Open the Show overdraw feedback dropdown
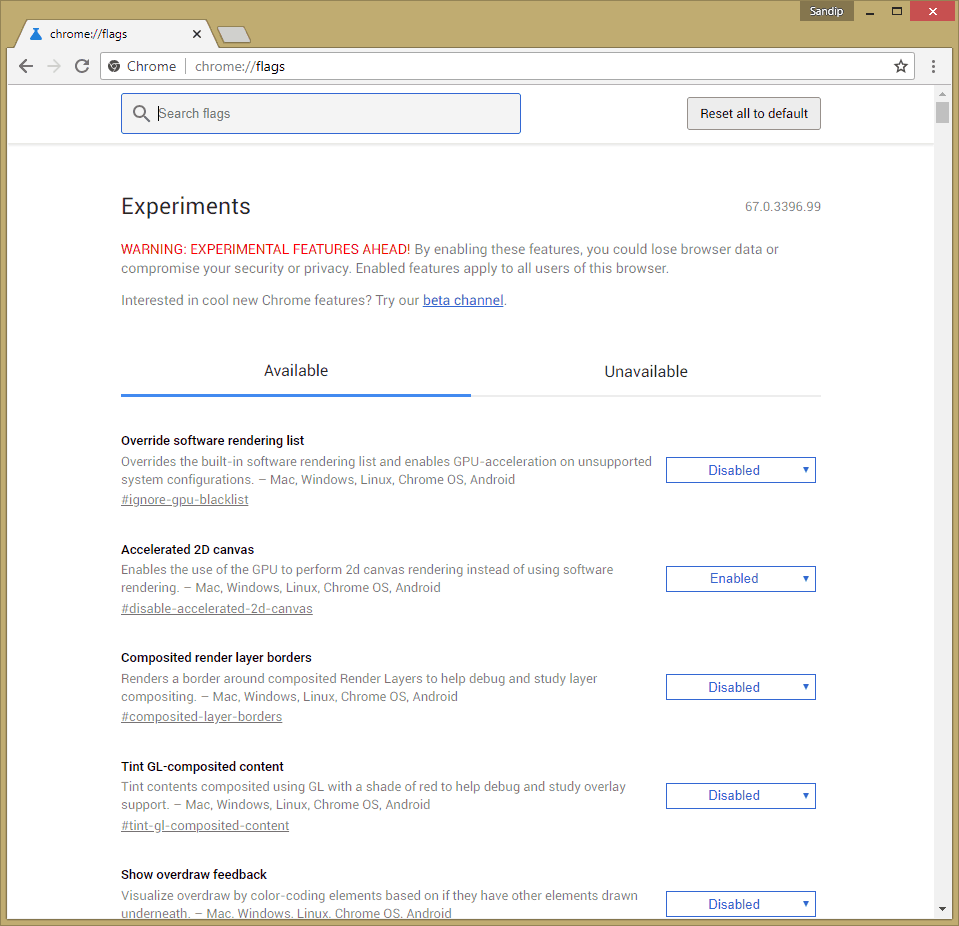Image resolution: width=959 pixels, height=926 pixels. [x=741, y=904]
